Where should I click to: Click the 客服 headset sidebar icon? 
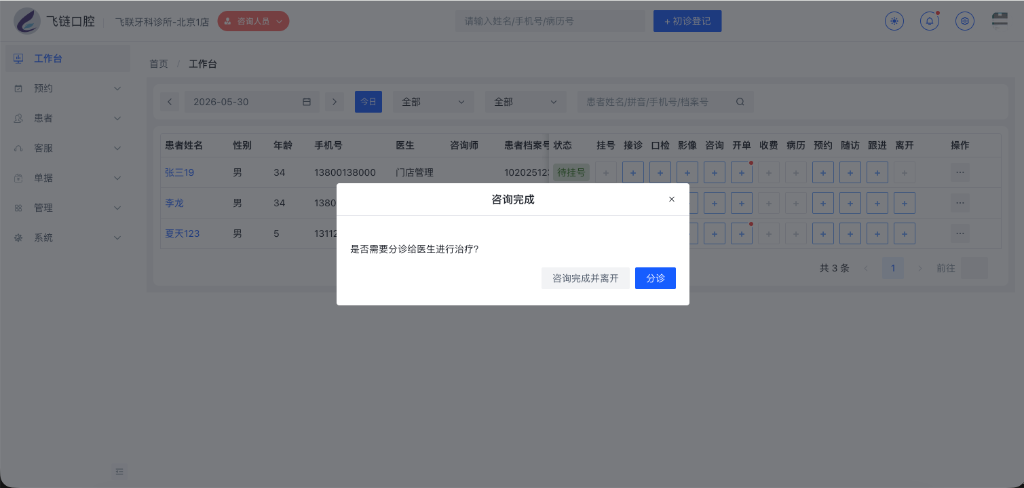click(x=18, y=148)
